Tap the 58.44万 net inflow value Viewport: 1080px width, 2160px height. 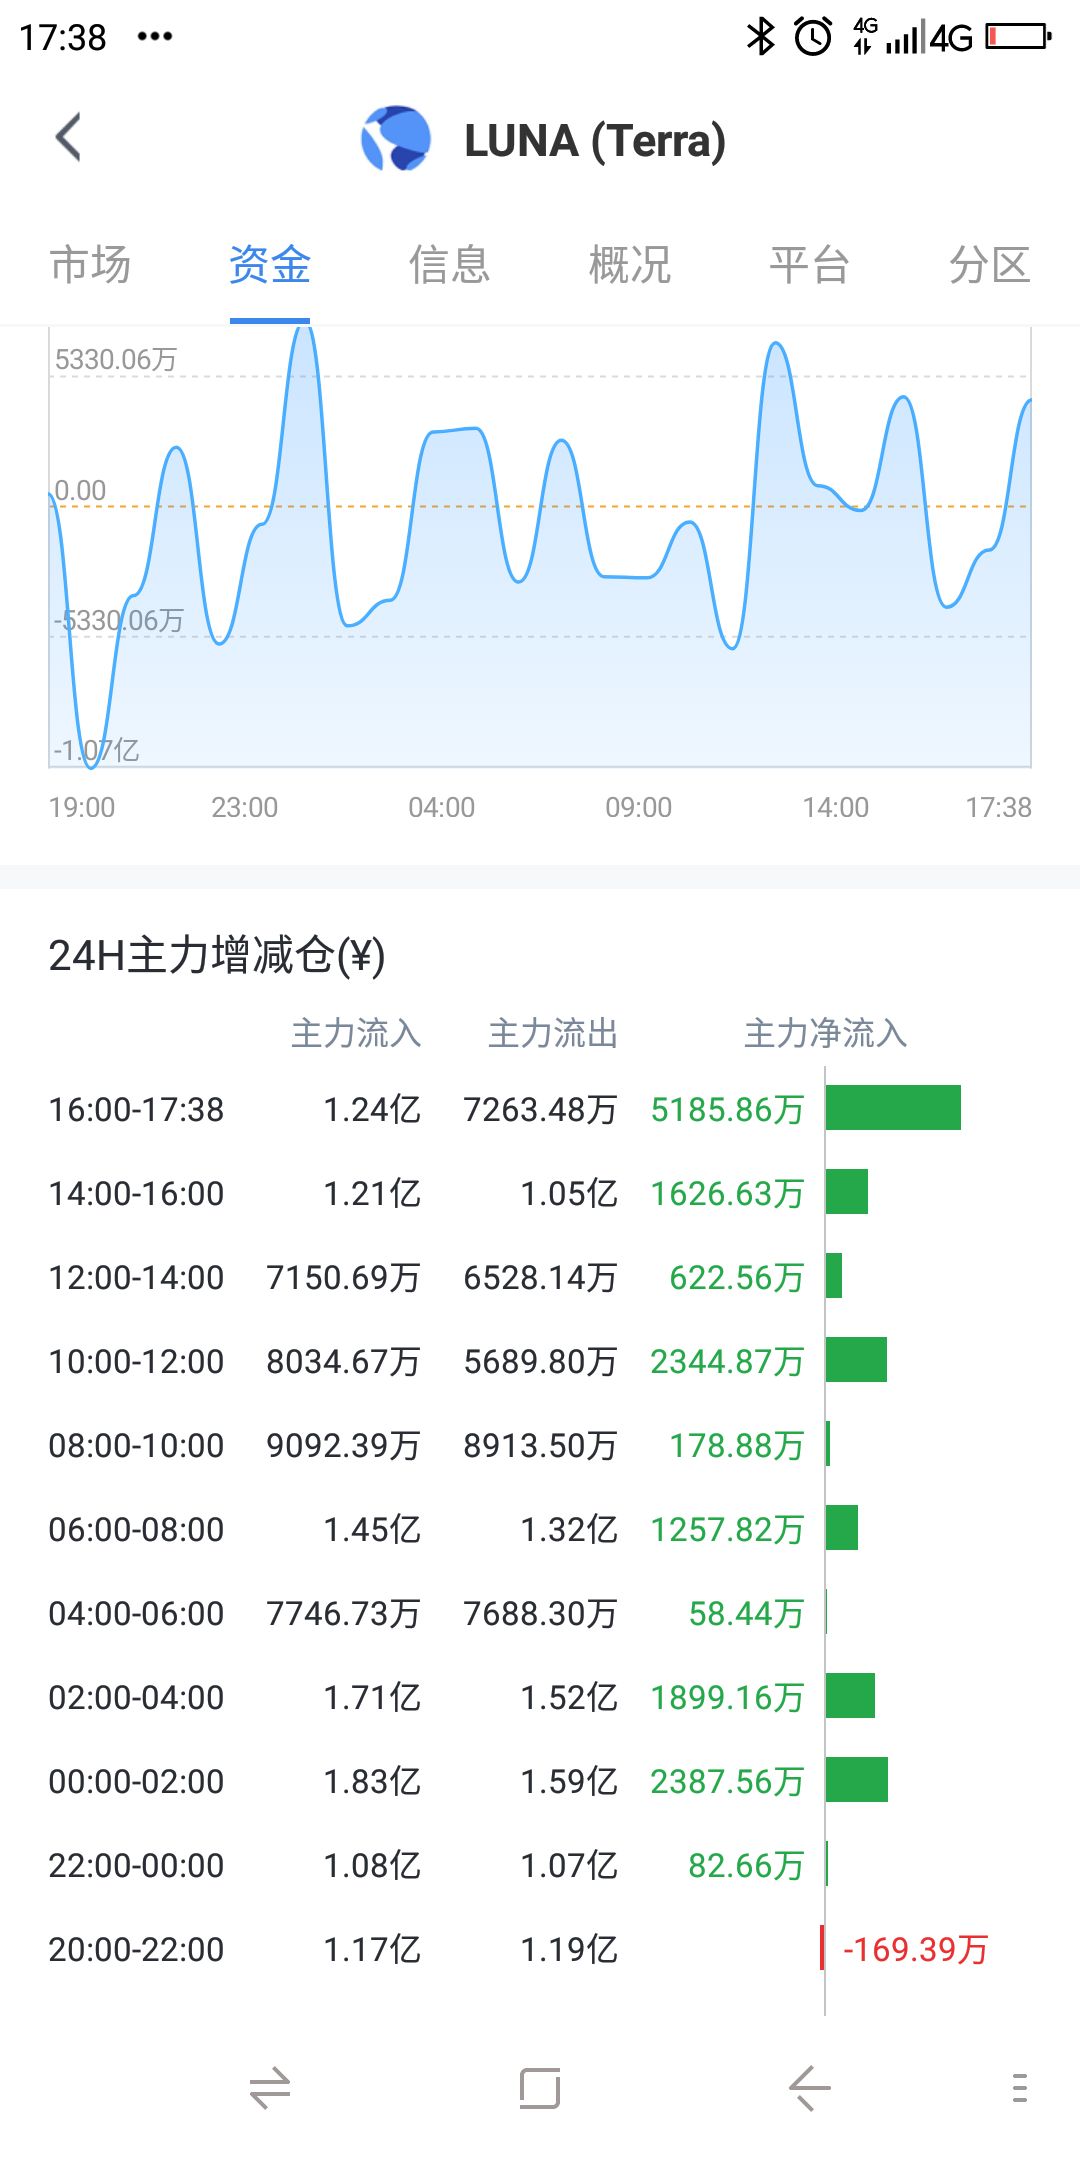coord(747,1613)
